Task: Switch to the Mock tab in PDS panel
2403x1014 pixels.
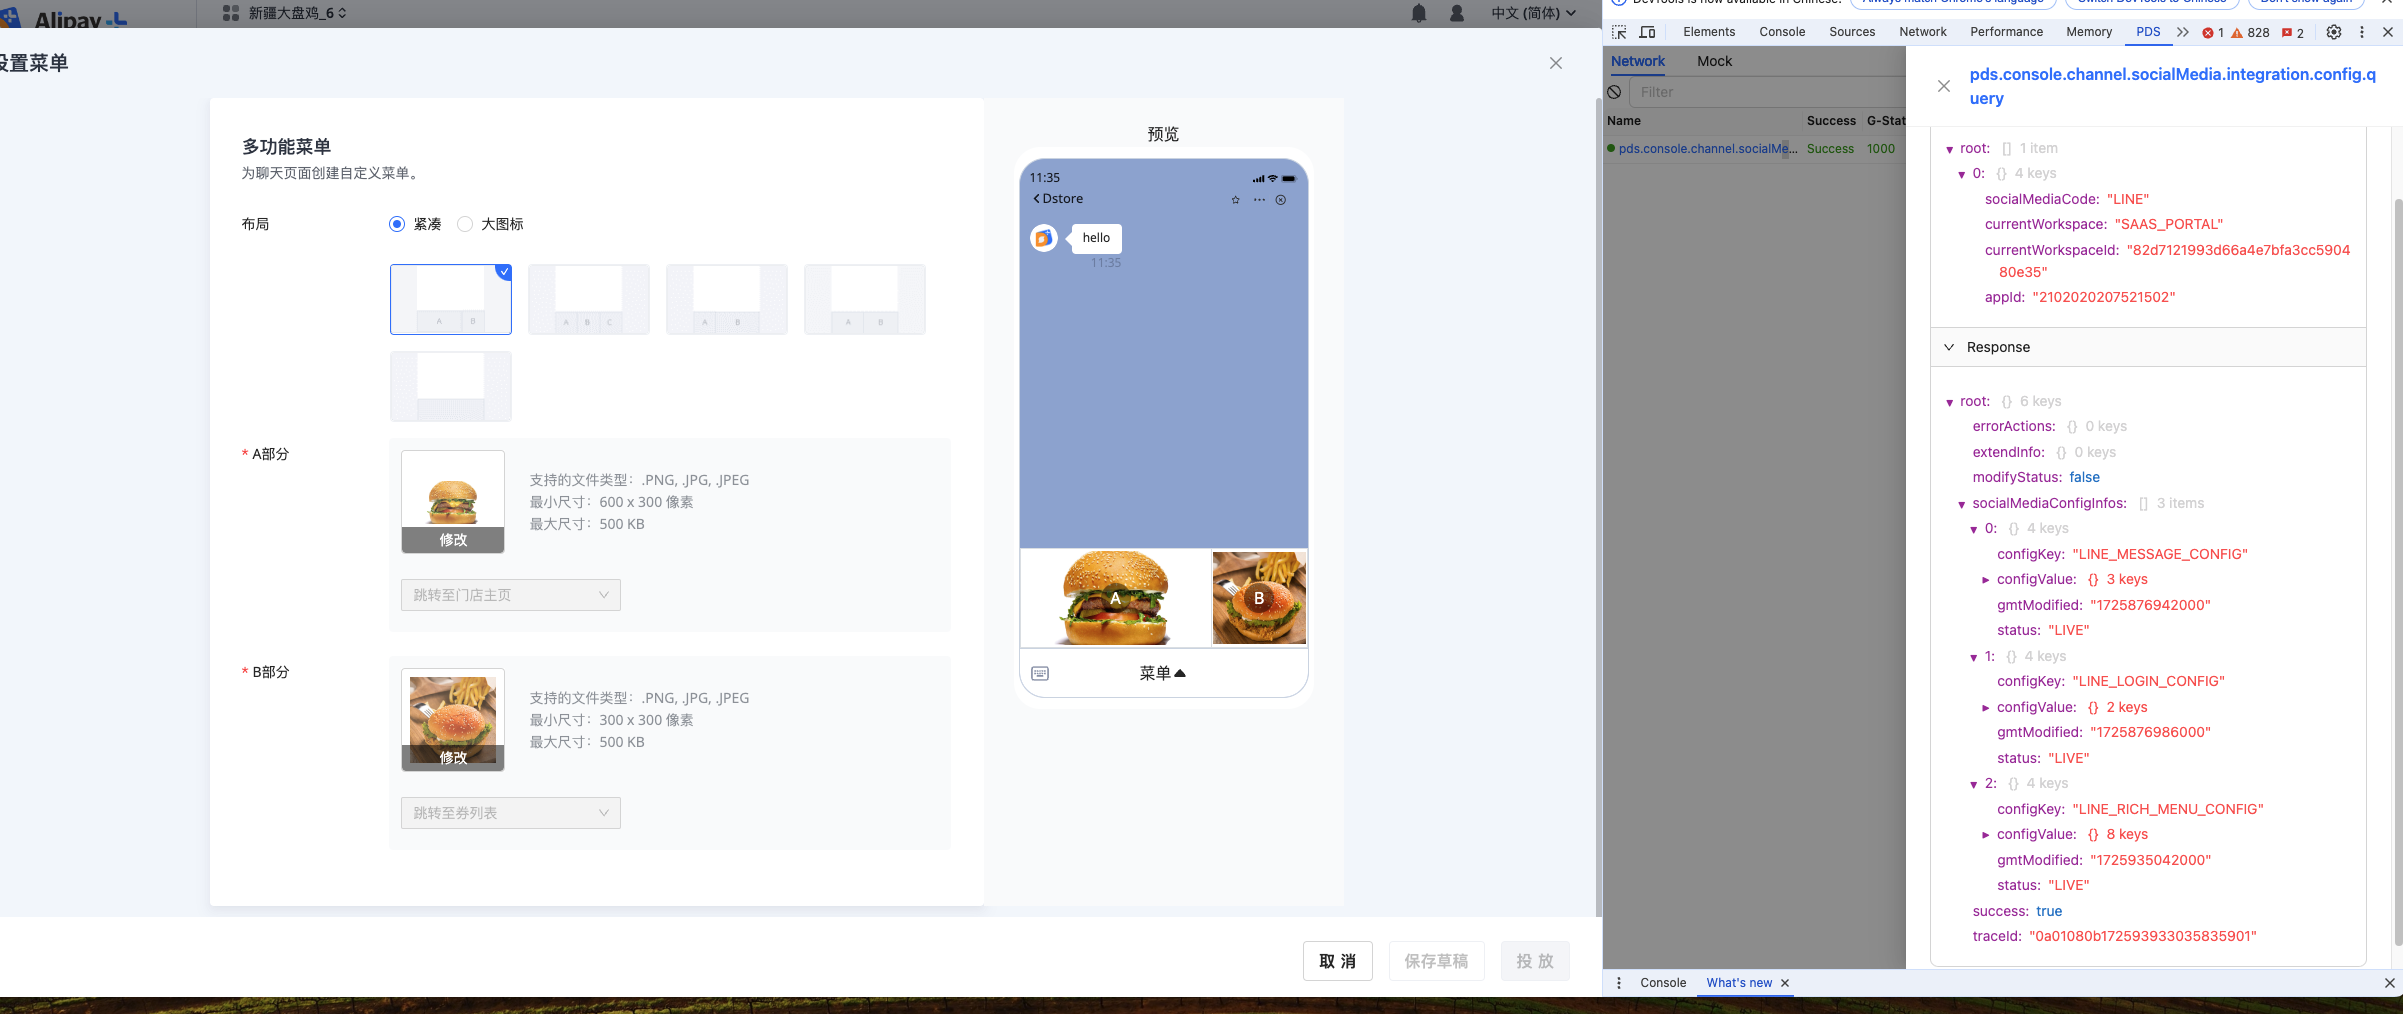Action: click(x=1714, y=61)
